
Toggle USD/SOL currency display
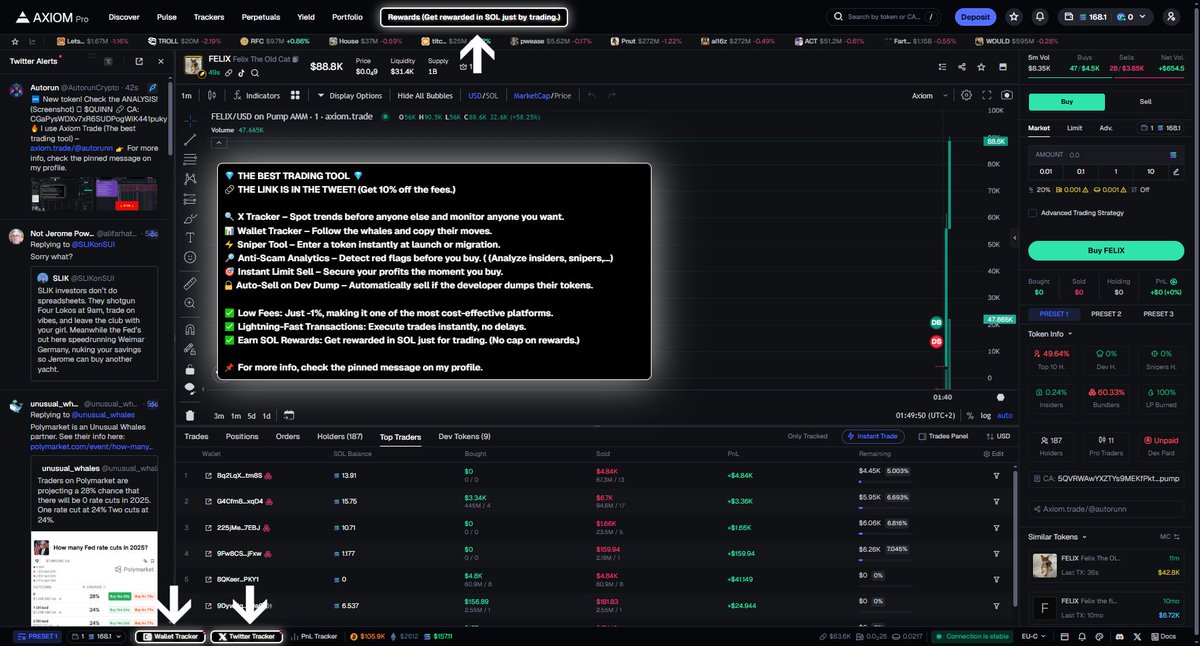coord(483,95)
